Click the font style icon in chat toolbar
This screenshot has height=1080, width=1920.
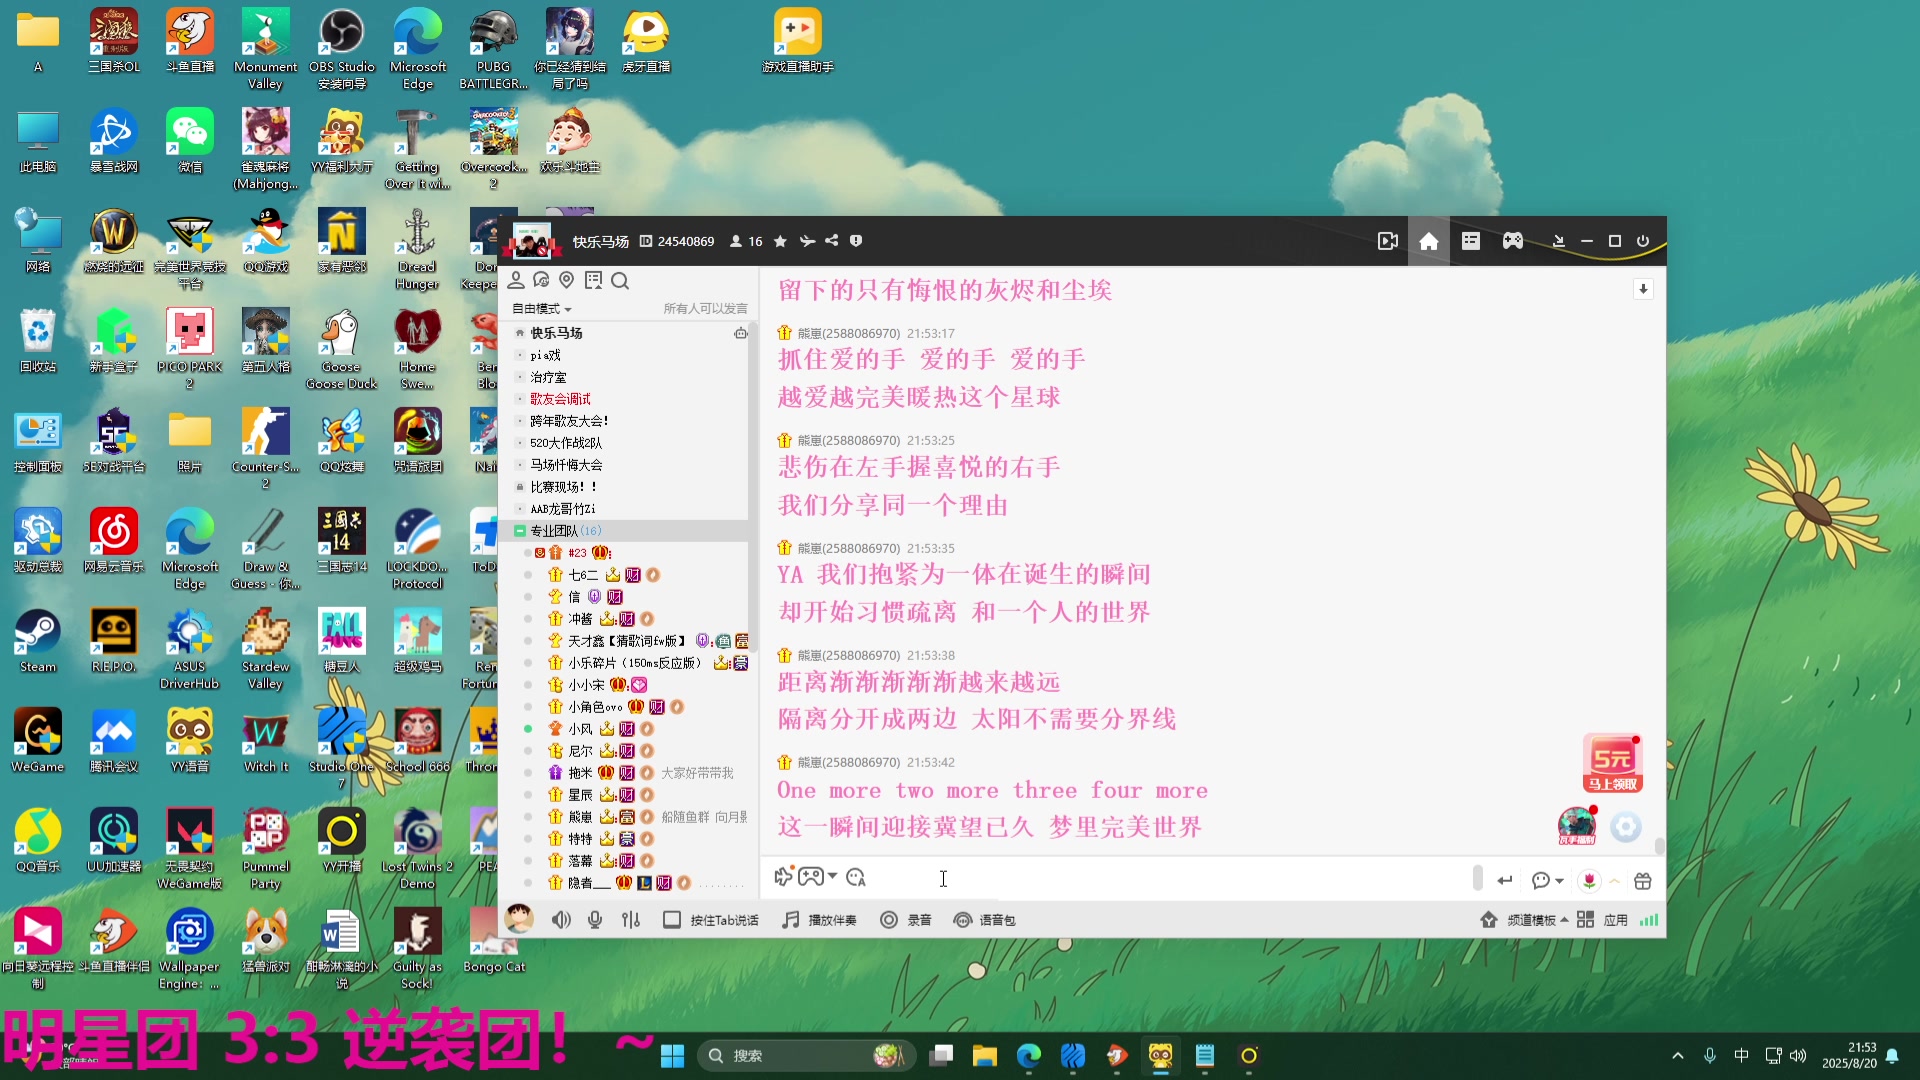coord(856,878)
